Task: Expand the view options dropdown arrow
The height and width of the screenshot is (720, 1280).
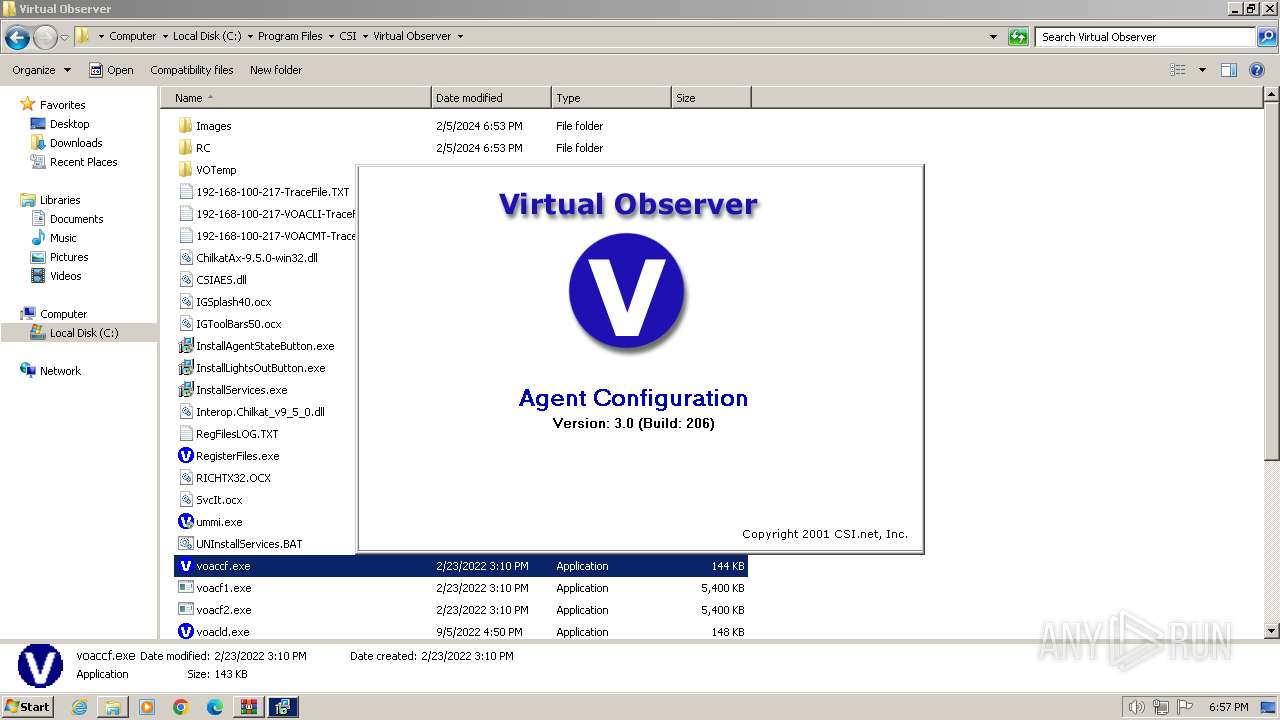Action: tap(1202, 70)
